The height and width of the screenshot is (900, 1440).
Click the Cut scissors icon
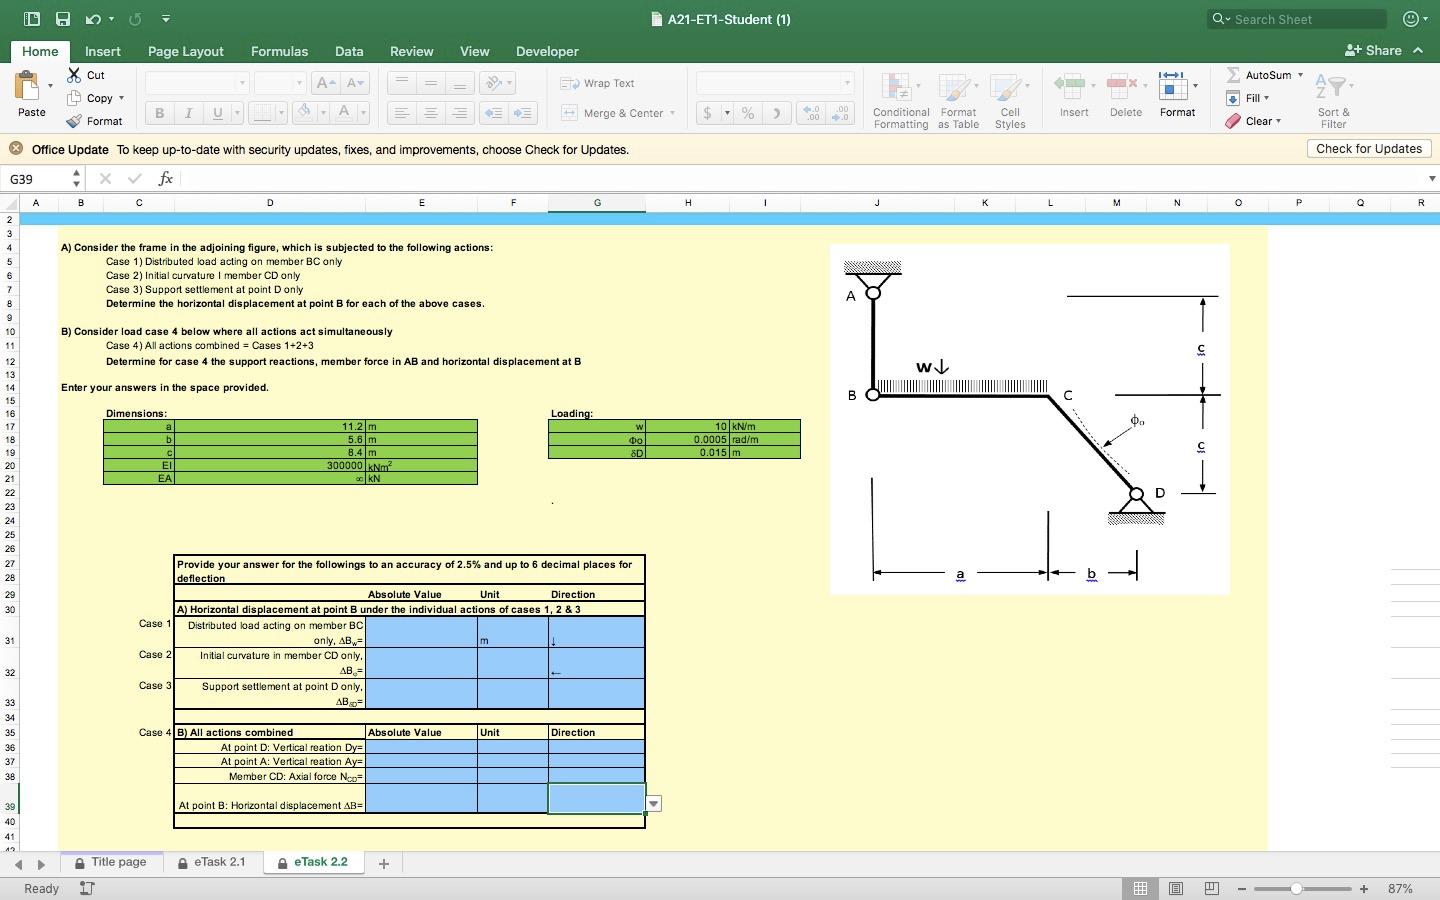pyautogui.click(x=75, y=75)
